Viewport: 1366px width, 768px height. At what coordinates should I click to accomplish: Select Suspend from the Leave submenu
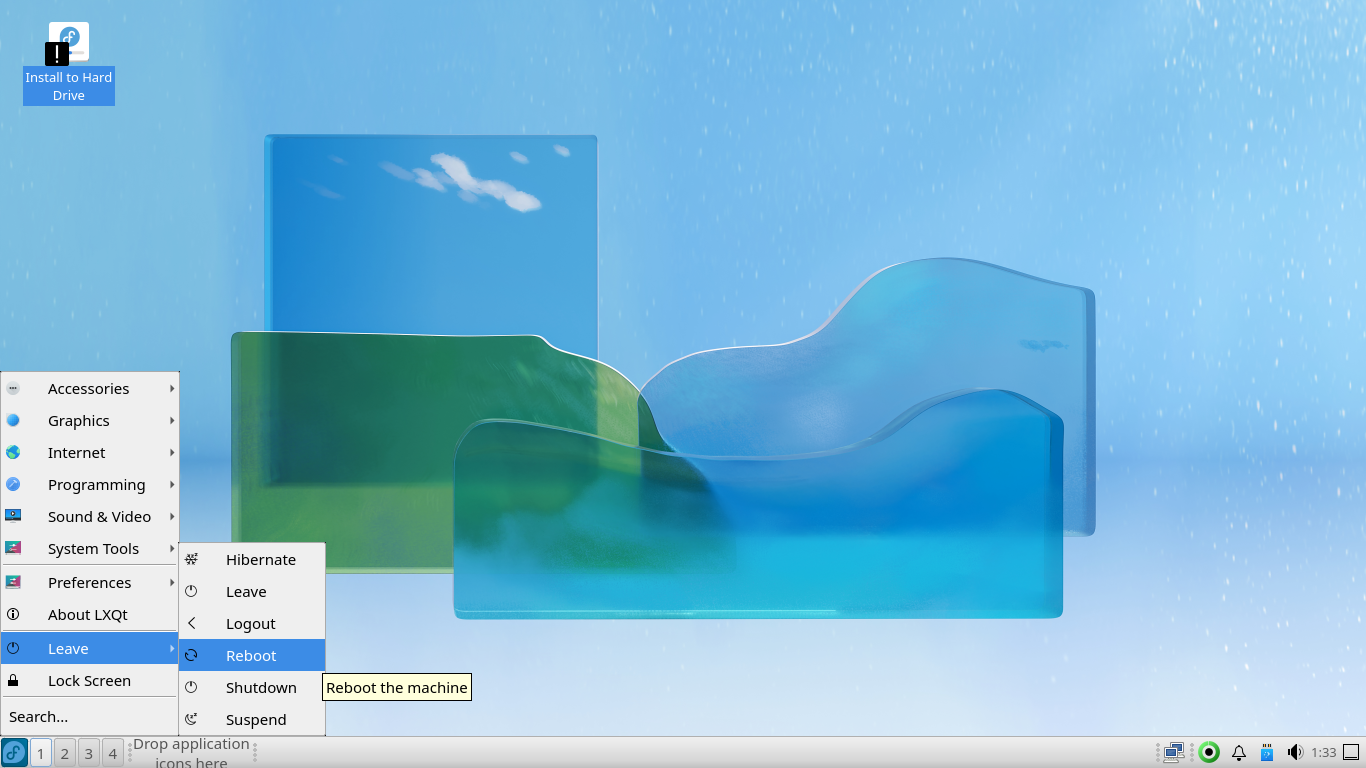tap(252, 719)
